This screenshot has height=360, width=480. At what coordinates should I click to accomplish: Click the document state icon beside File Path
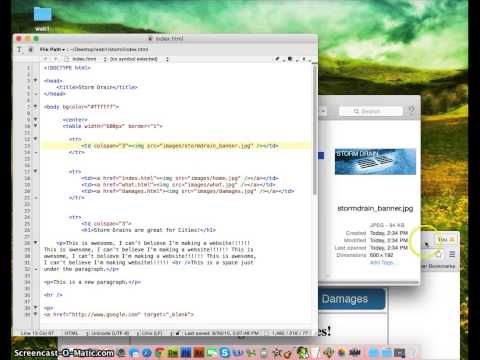click(x=31, y=49)
